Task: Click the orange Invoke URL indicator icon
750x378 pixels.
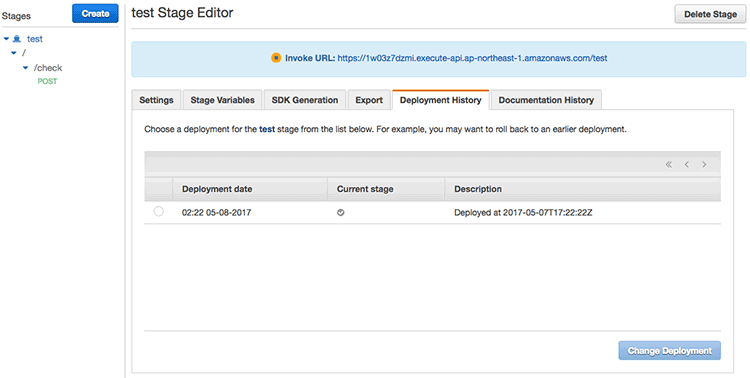Action: pyautogui.click(x=276, y=58)
